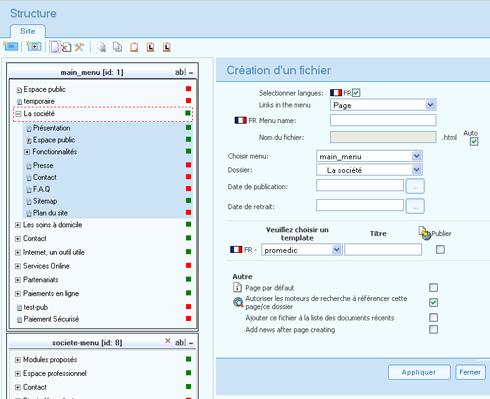
Task: Click the page icon before Paiement Sécurisé
Action: (19, 319)
